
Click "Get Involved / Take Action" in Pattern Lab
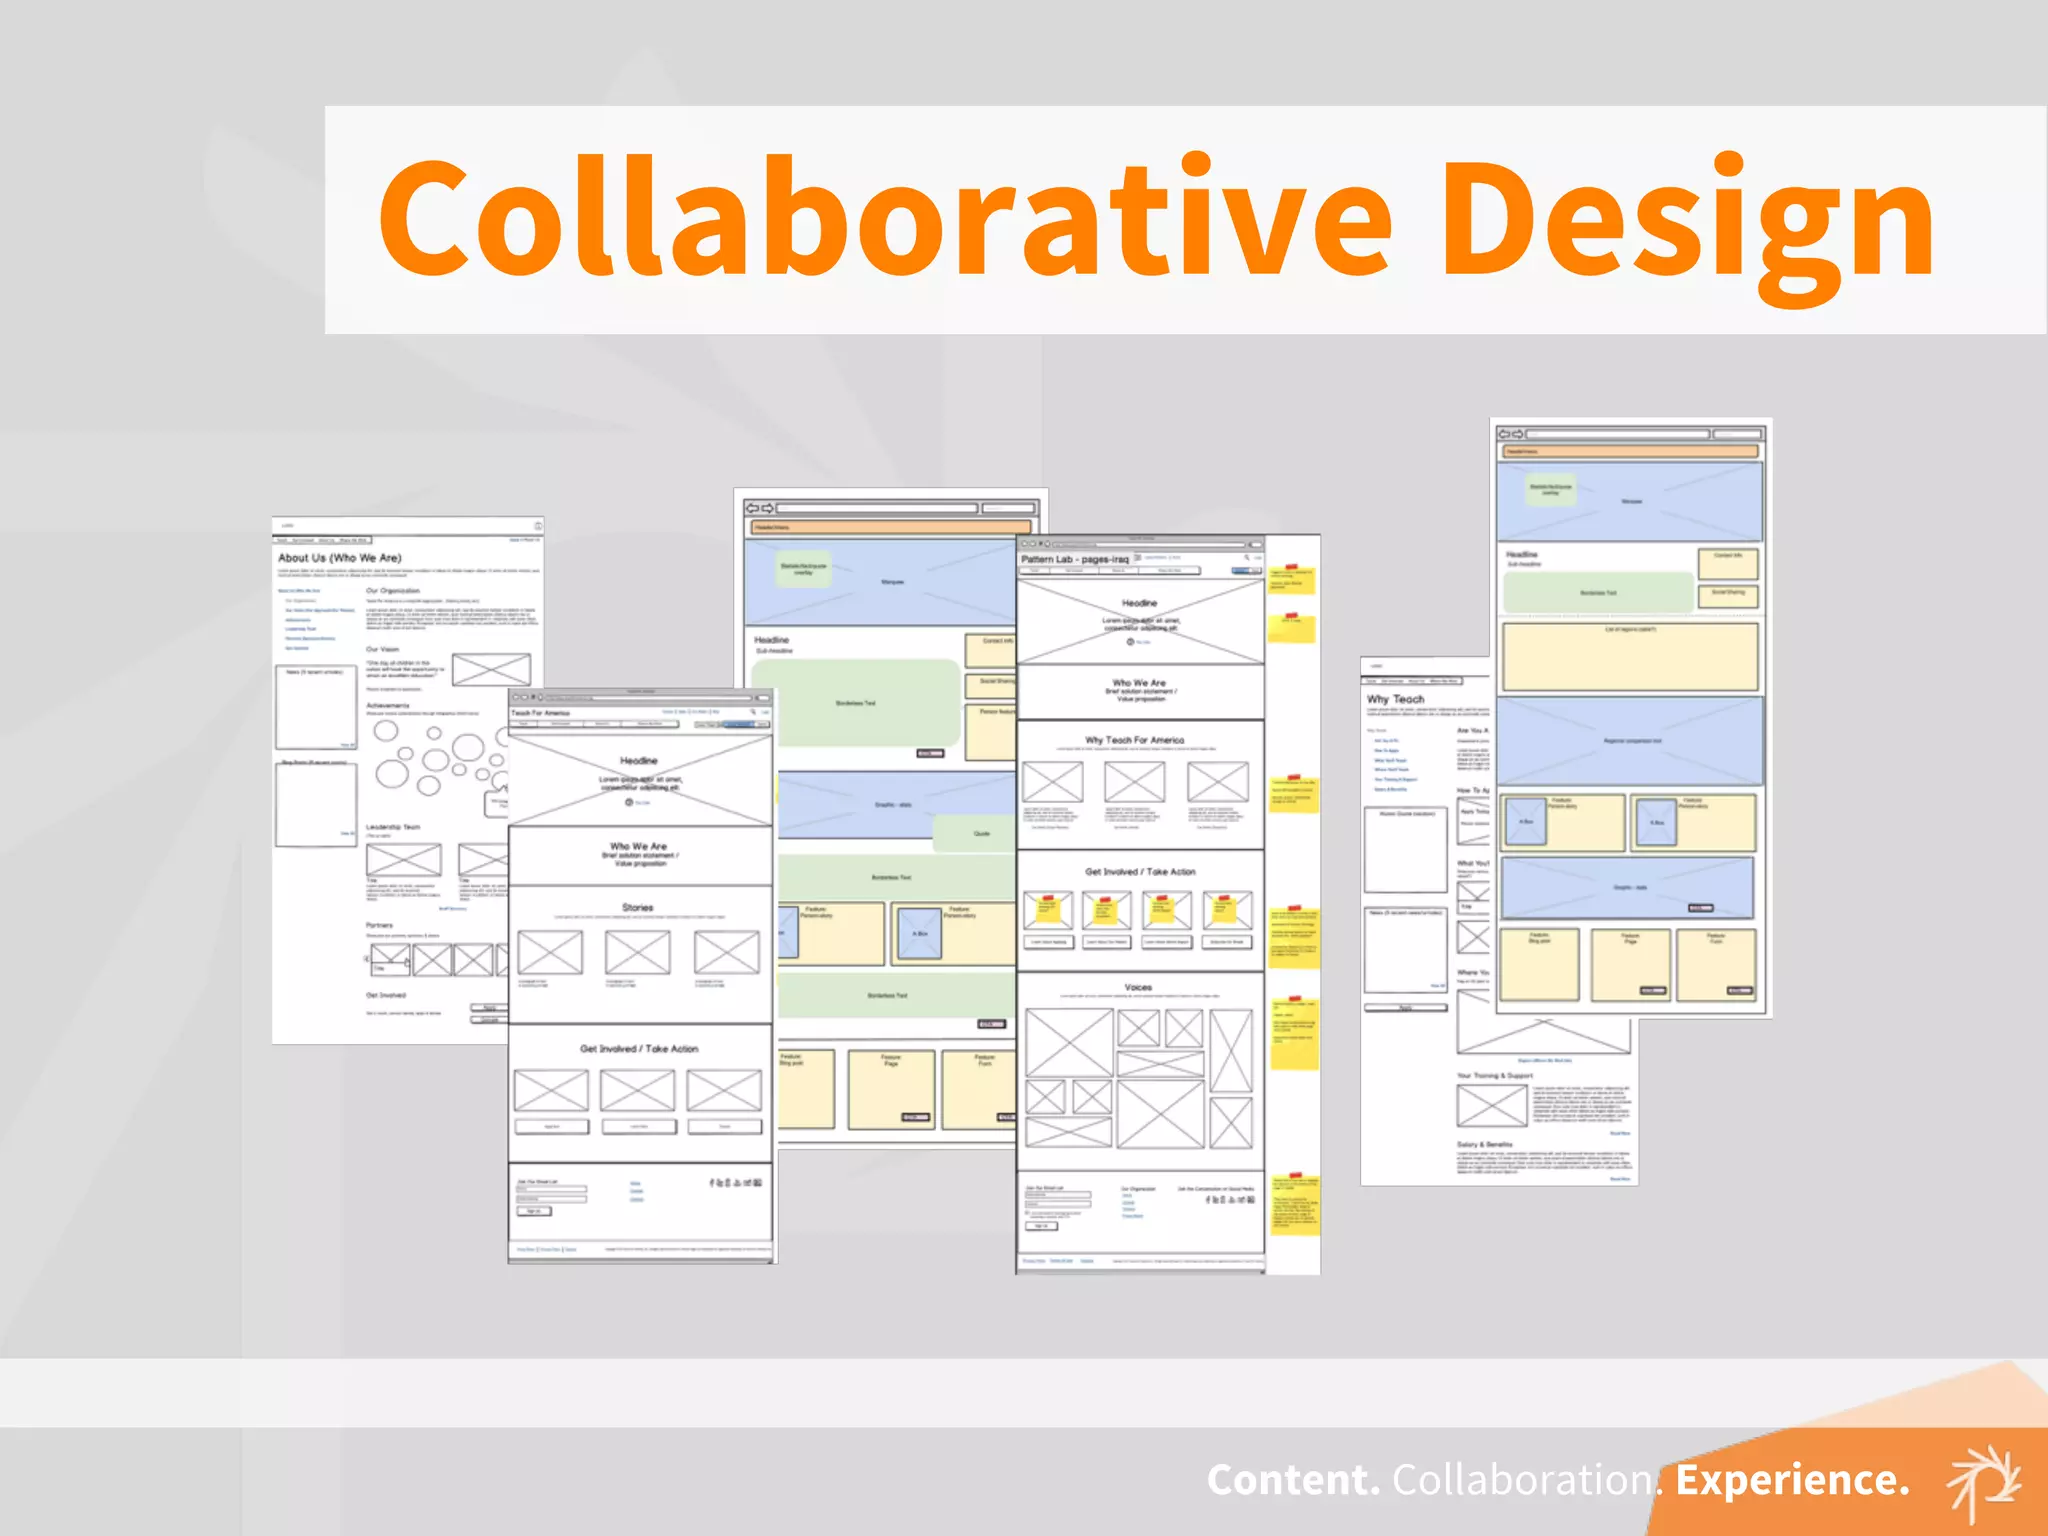[x=1140, y=872]
